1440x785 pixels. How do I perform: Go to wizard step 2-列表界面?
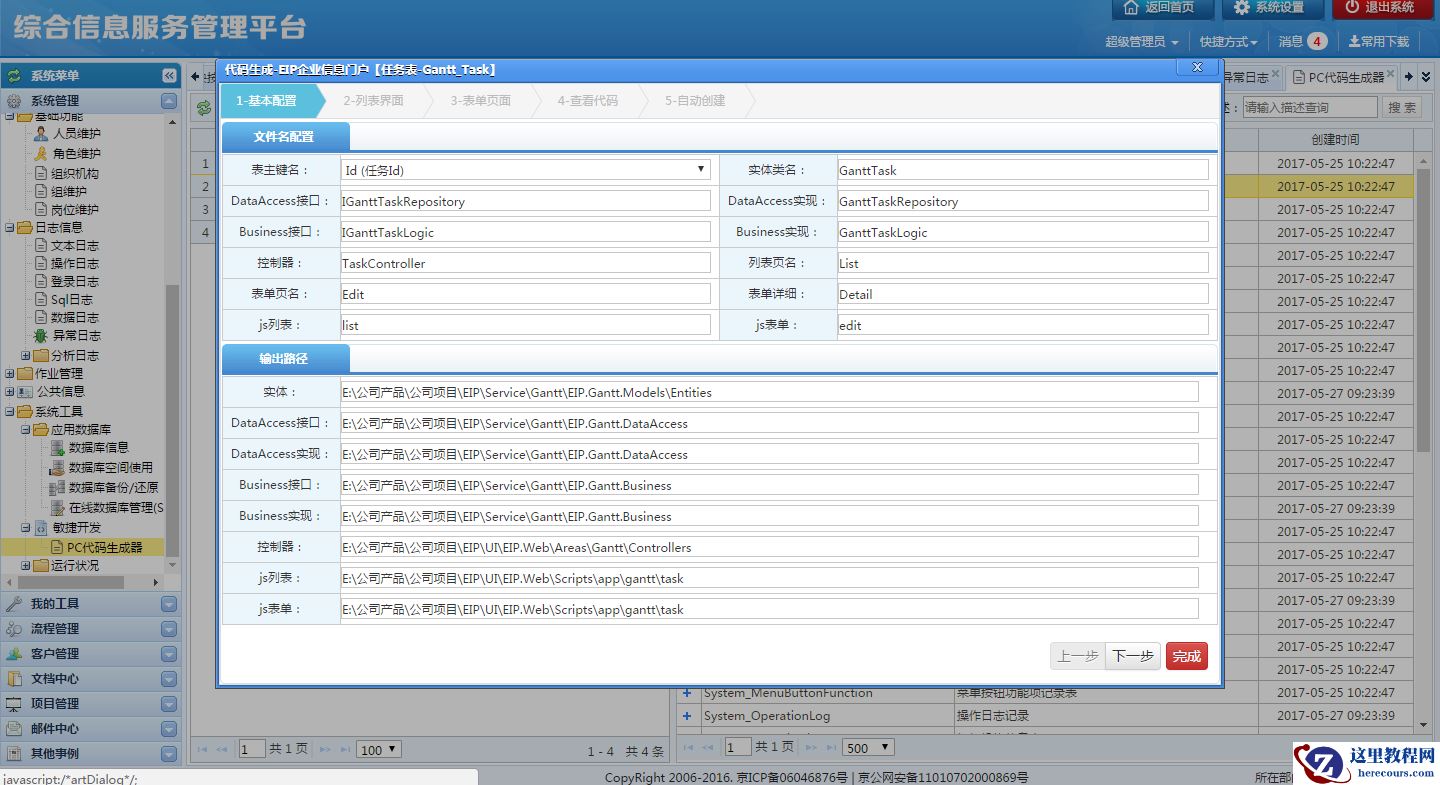click(373, 101)
